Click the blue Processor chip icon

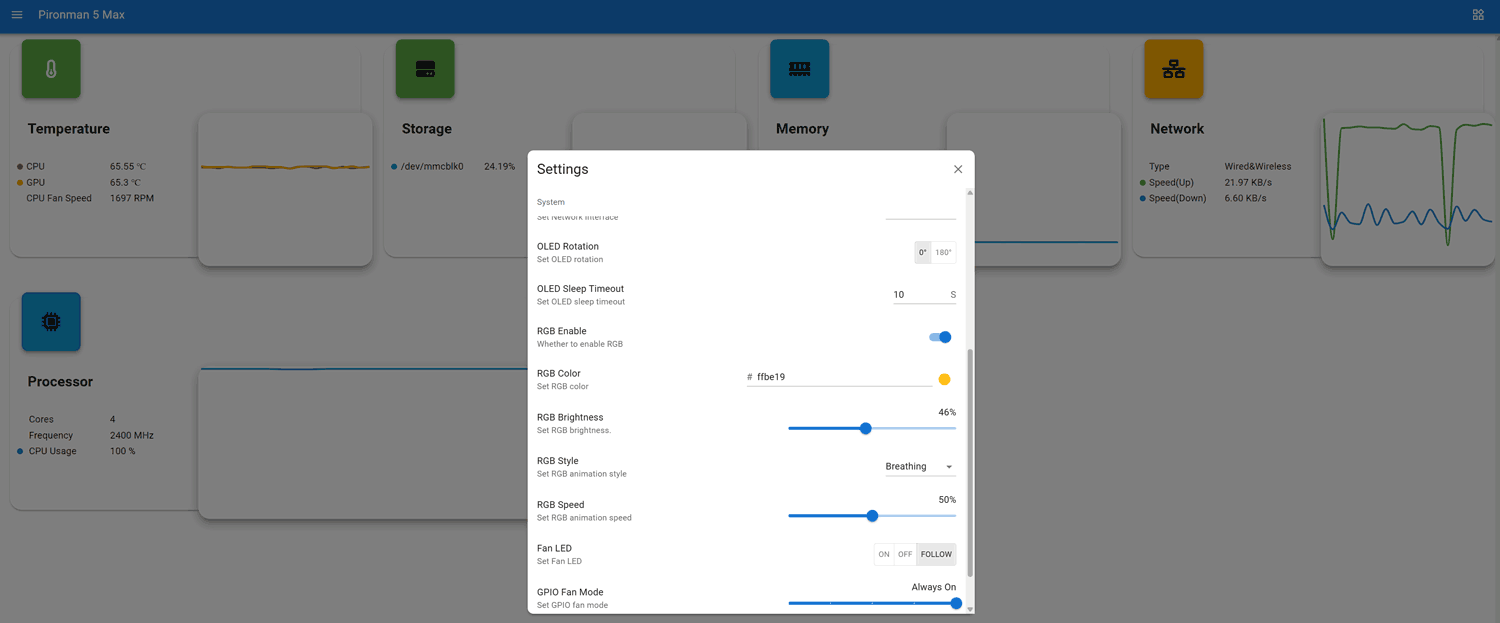coord(51,322)
